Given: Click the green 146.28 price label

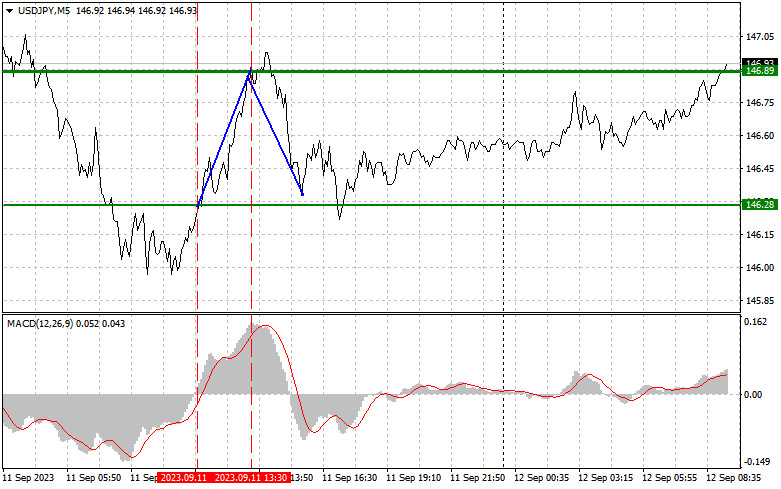Looking at the screenshot, I should click(x=760, y=204).
